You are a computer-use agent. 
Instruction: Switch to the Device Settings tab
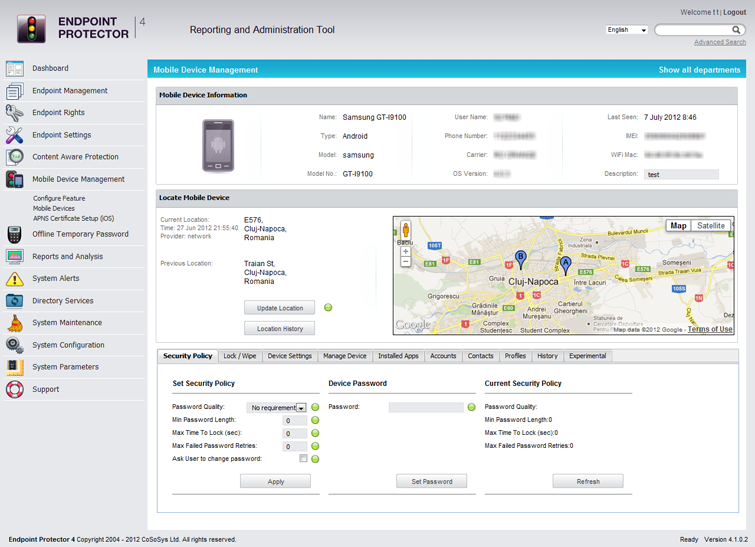tap(289, 356)
